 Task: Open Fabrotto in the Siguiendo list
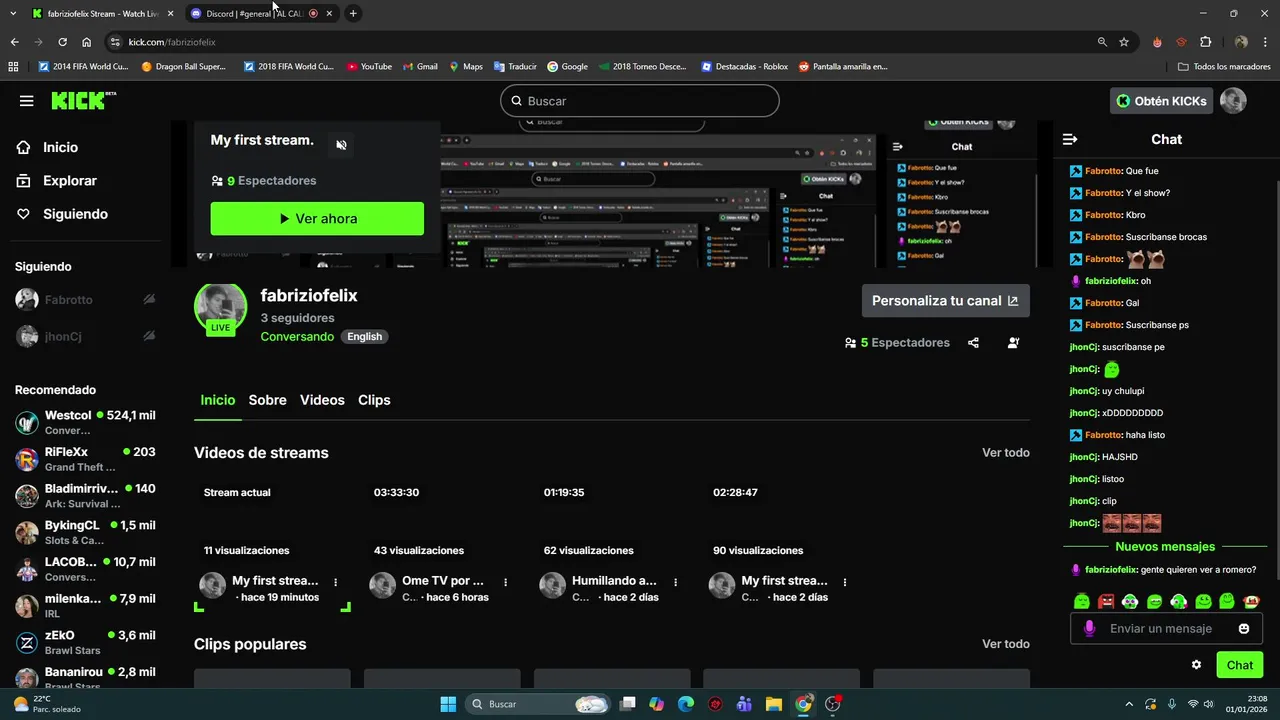[85, 299]
